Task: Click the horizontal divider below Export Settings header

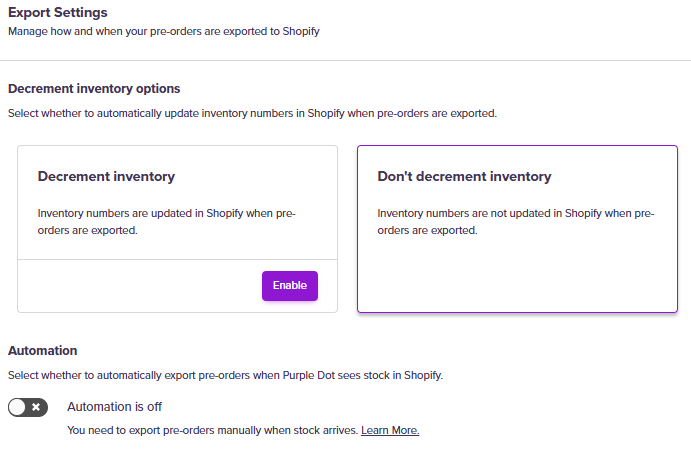Action: tap(345, 60)
